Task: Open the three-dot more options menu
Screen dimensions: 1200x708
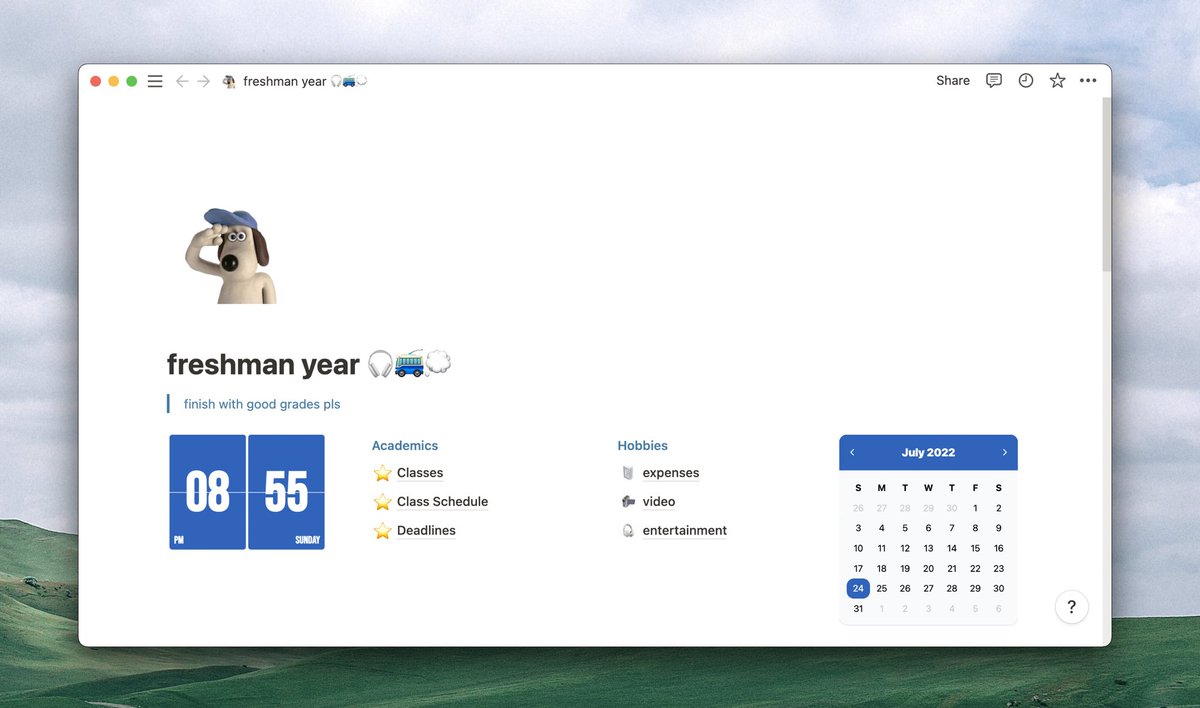Action: coord(1088,81)
